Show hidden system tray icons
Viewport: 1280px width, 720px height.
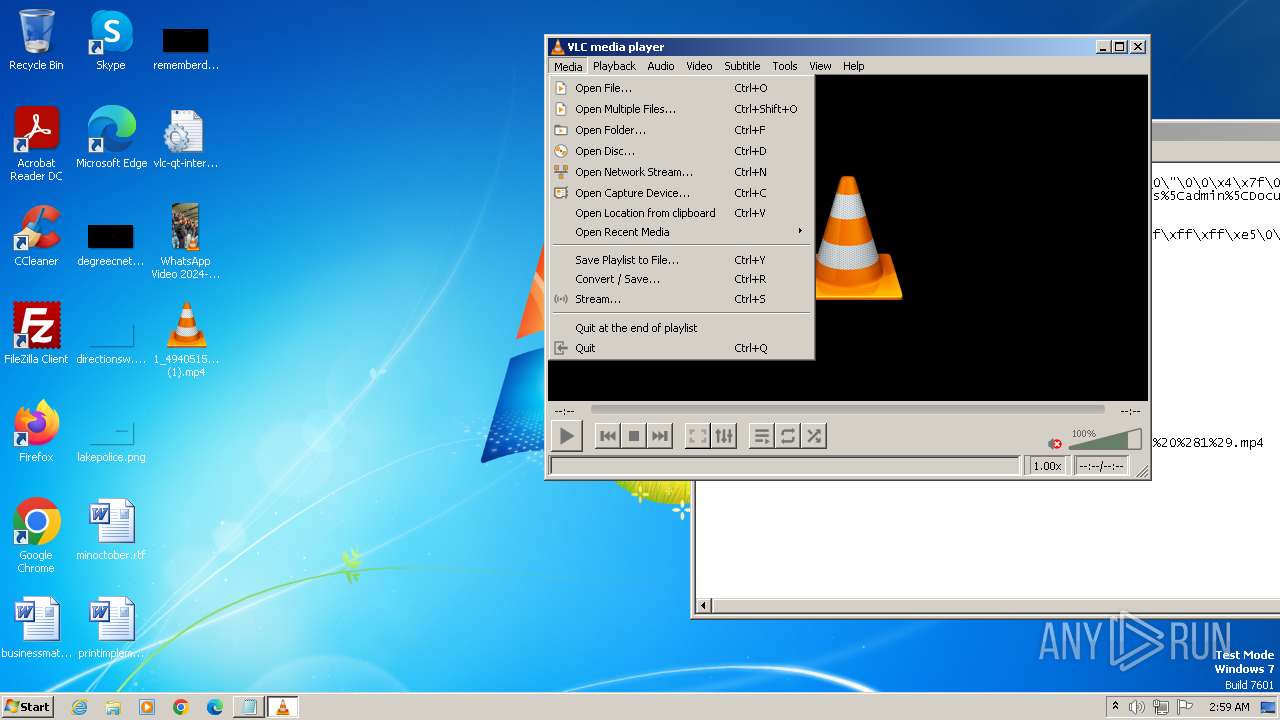point(1115,707)
